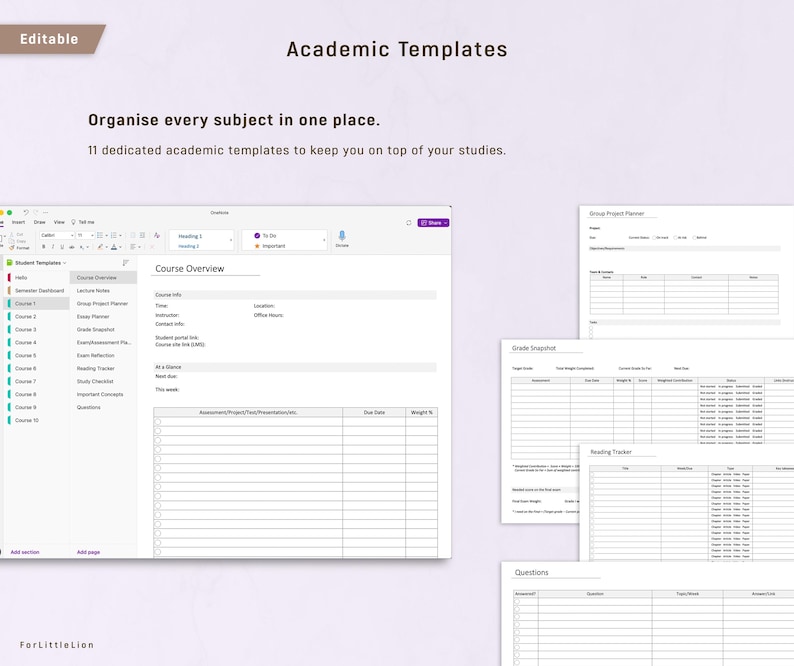Open the font size 11 dropdown
The image size is (794, 666).
(92, 236)
